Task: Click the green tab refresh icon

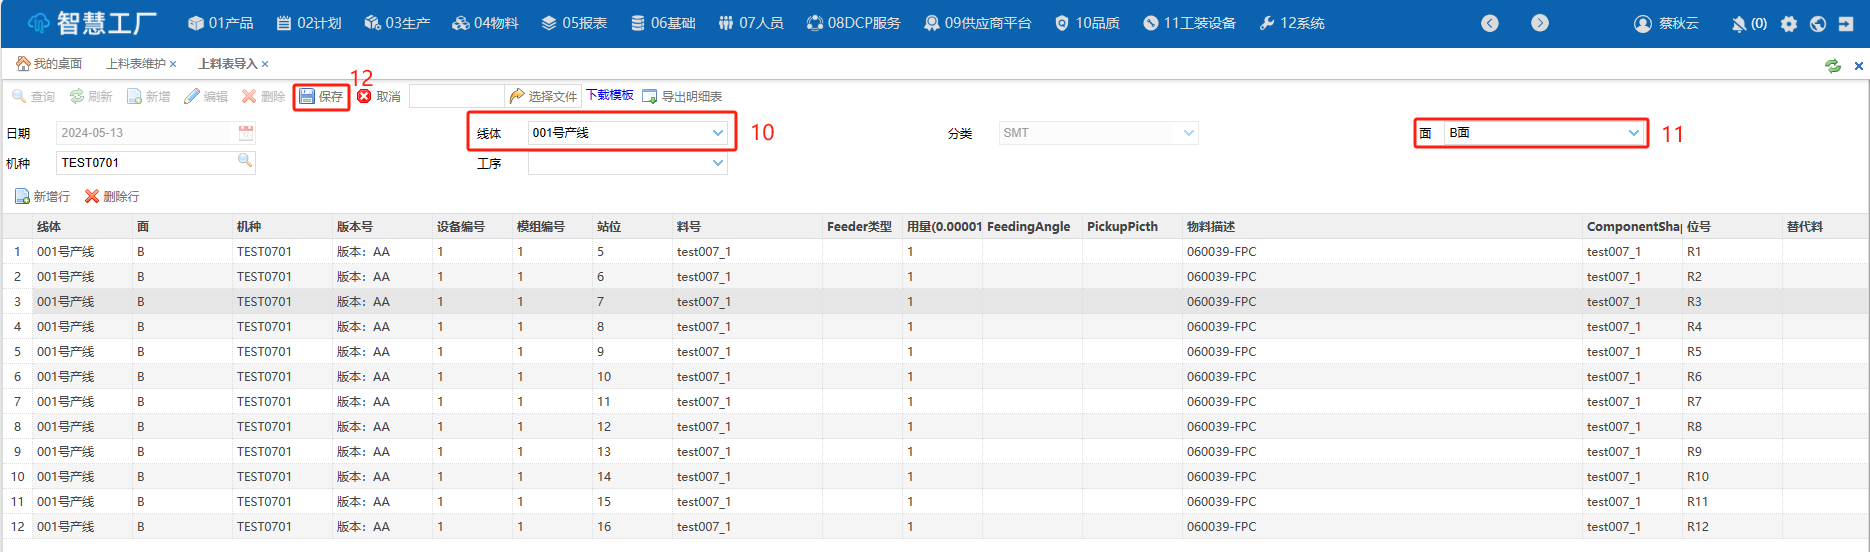Action: coord(1832,65)
